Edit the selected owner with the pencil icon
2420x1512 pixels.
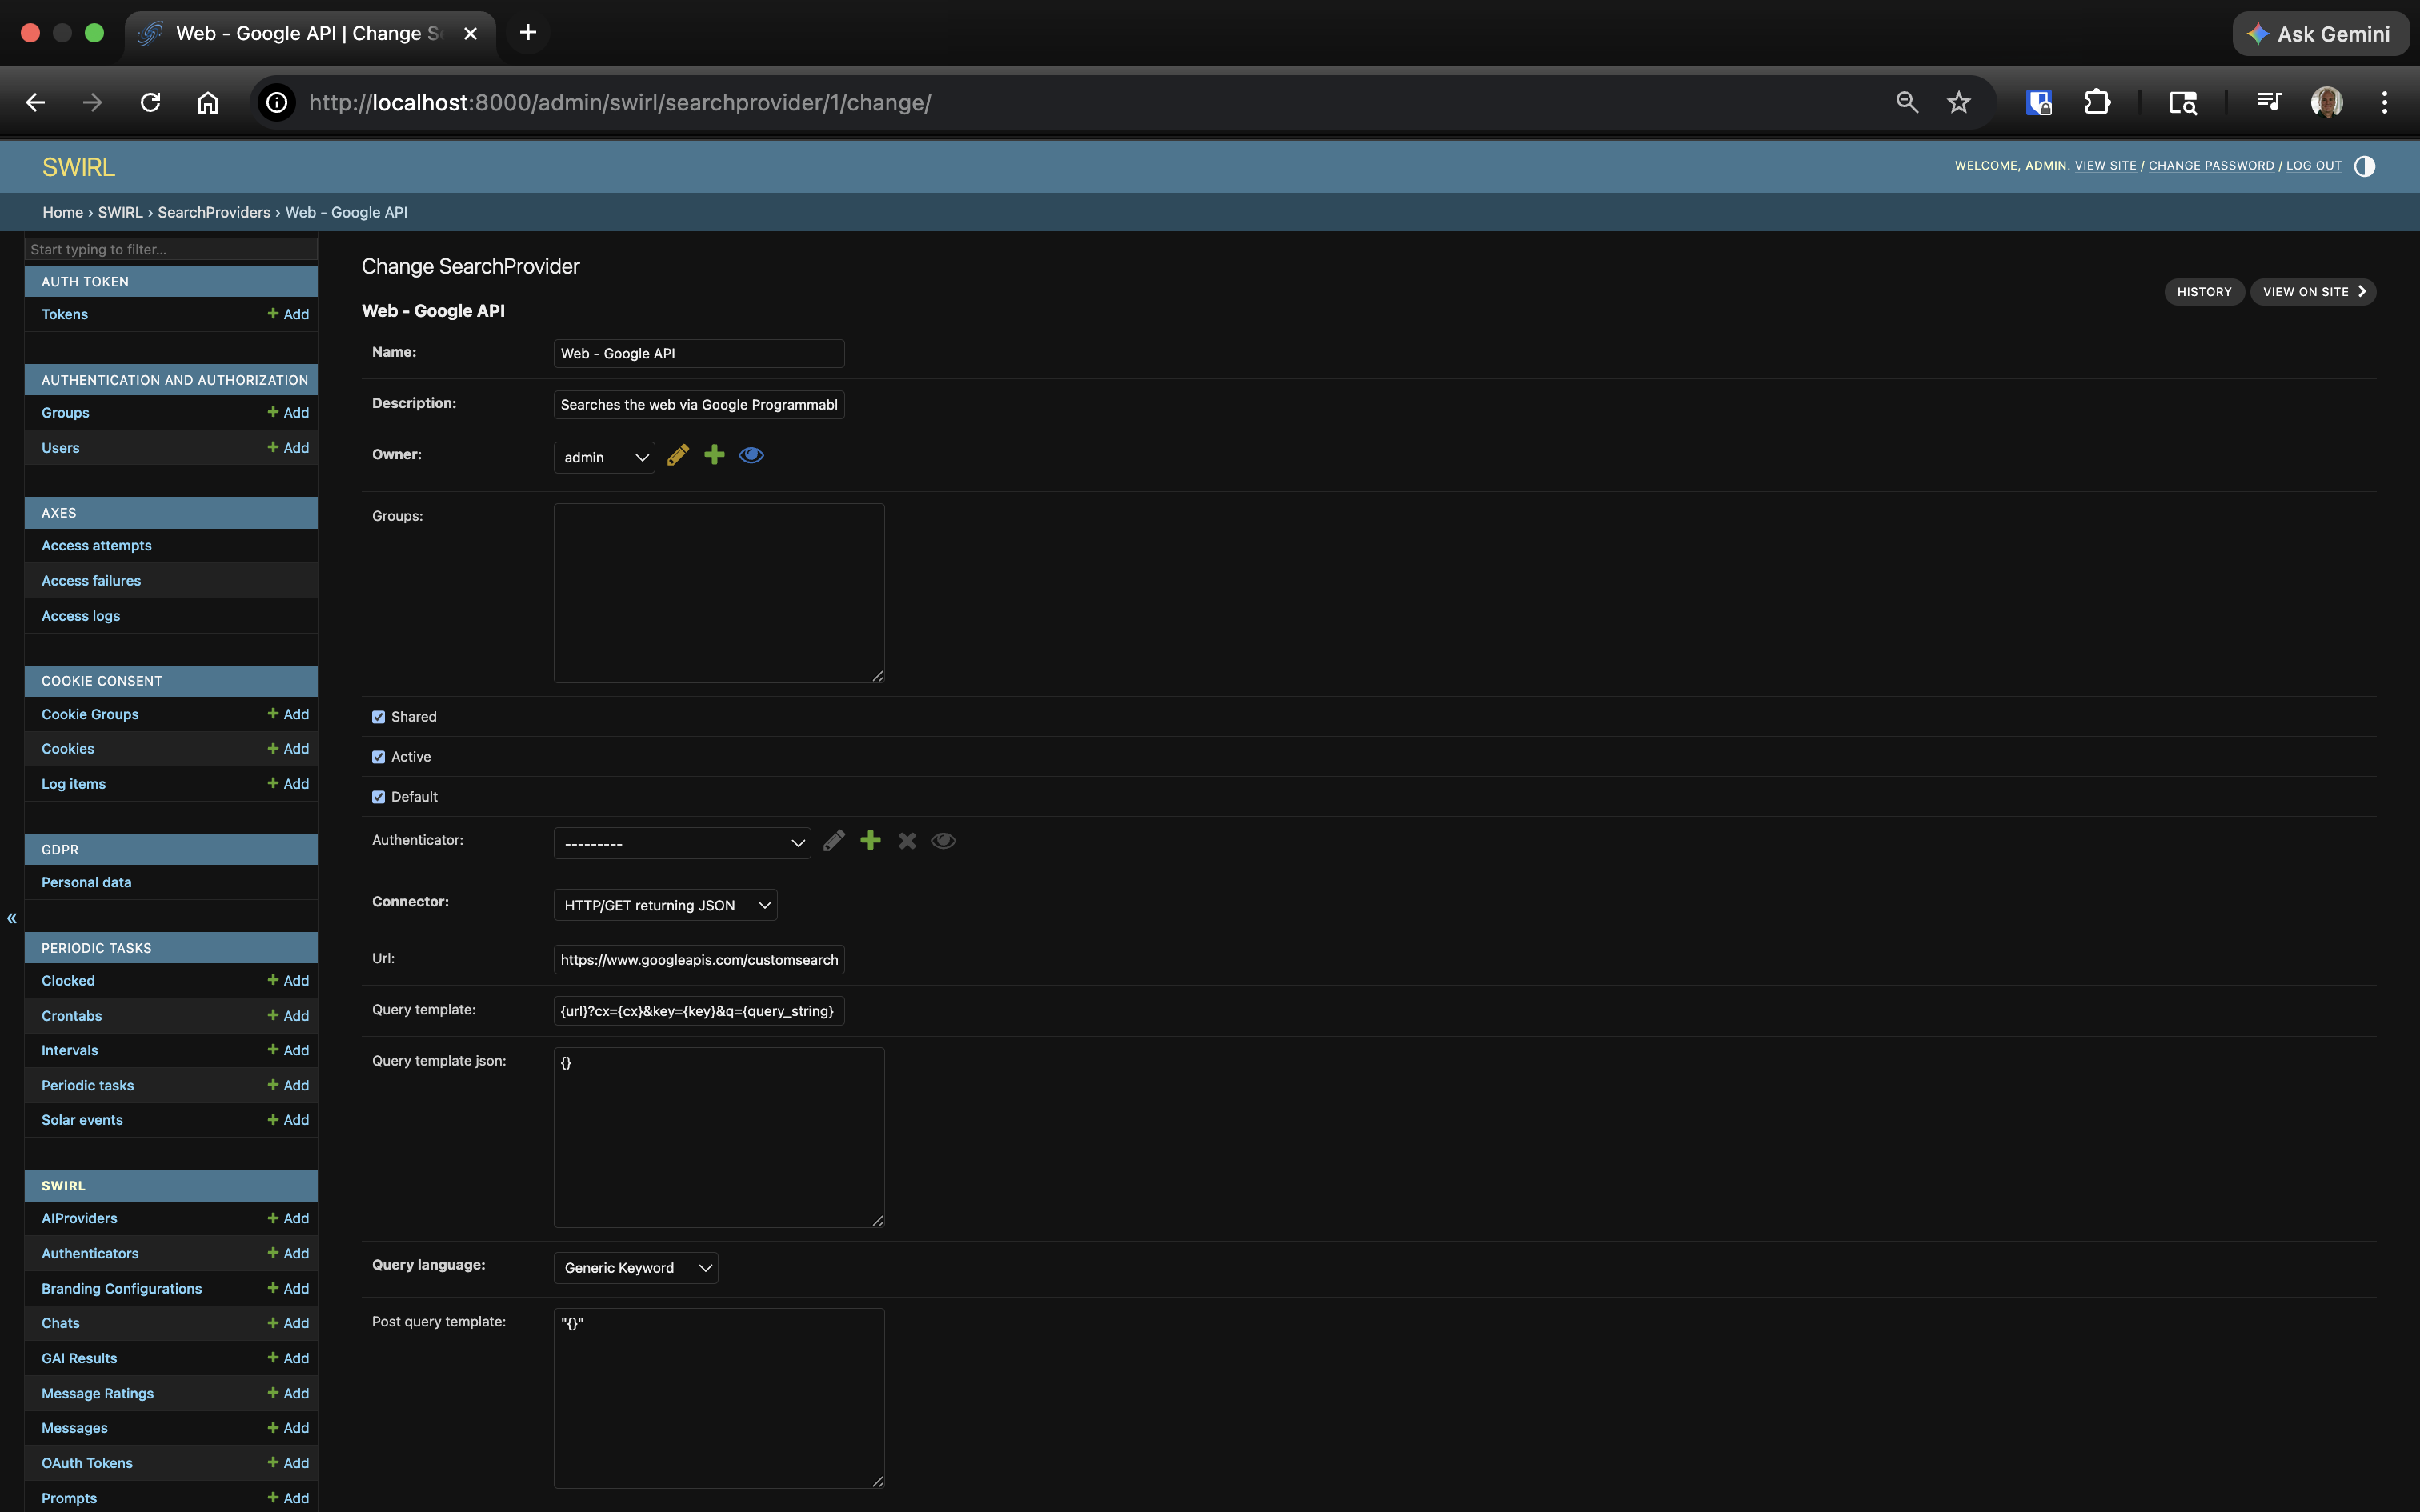click(678, 455)
